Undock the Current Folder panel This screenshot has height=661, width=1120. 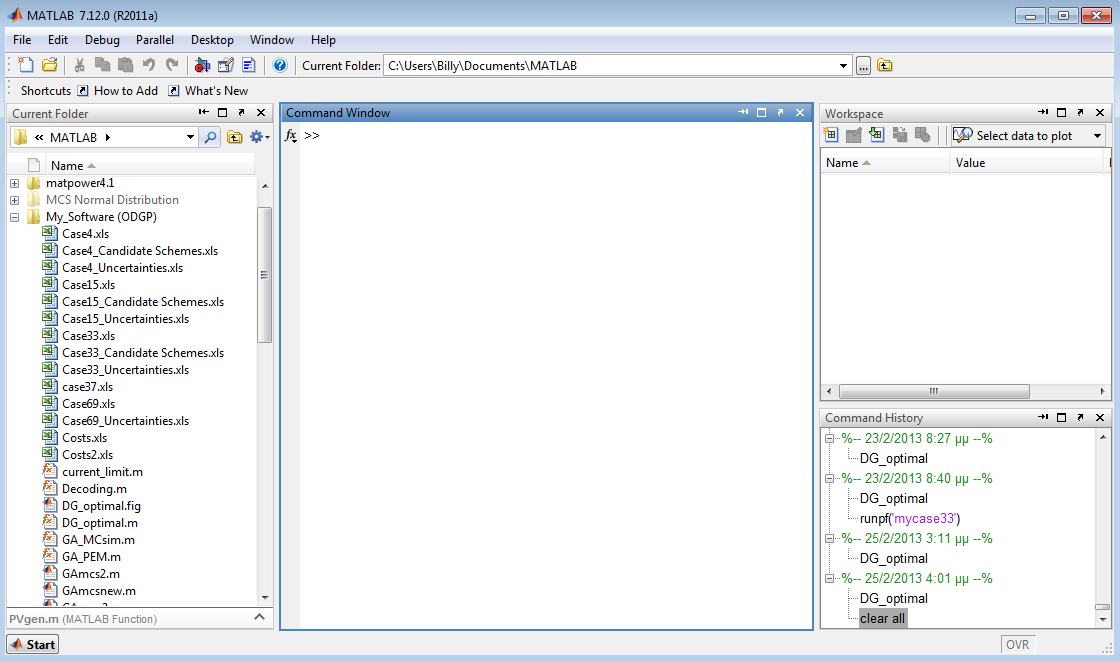pos(241,113)
